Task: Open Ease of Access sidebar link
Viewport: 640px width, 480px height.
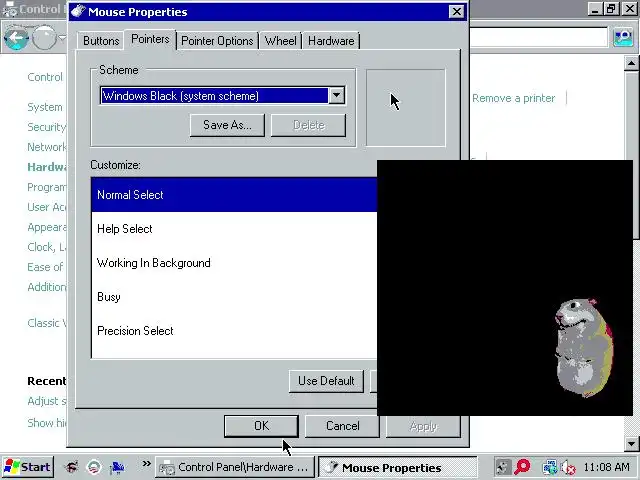Action: pos(45,267)
